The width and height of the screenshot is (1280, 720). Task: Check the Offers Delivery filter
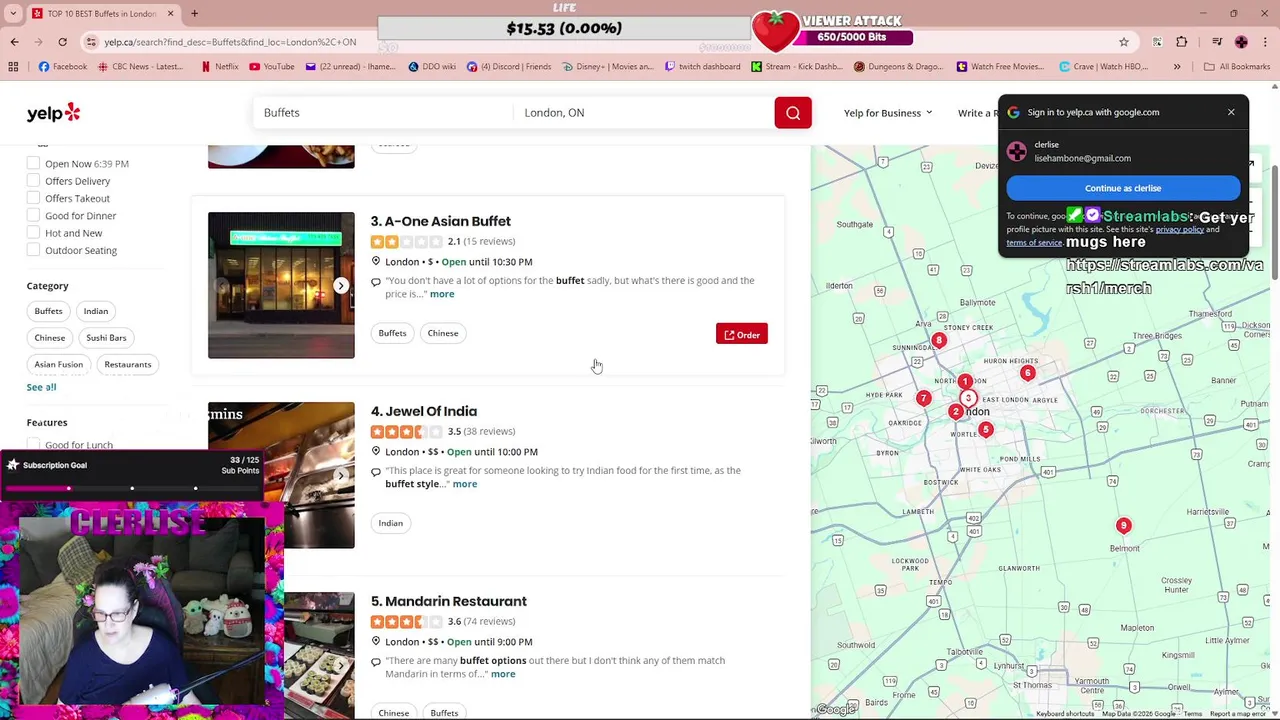(33, 181)
